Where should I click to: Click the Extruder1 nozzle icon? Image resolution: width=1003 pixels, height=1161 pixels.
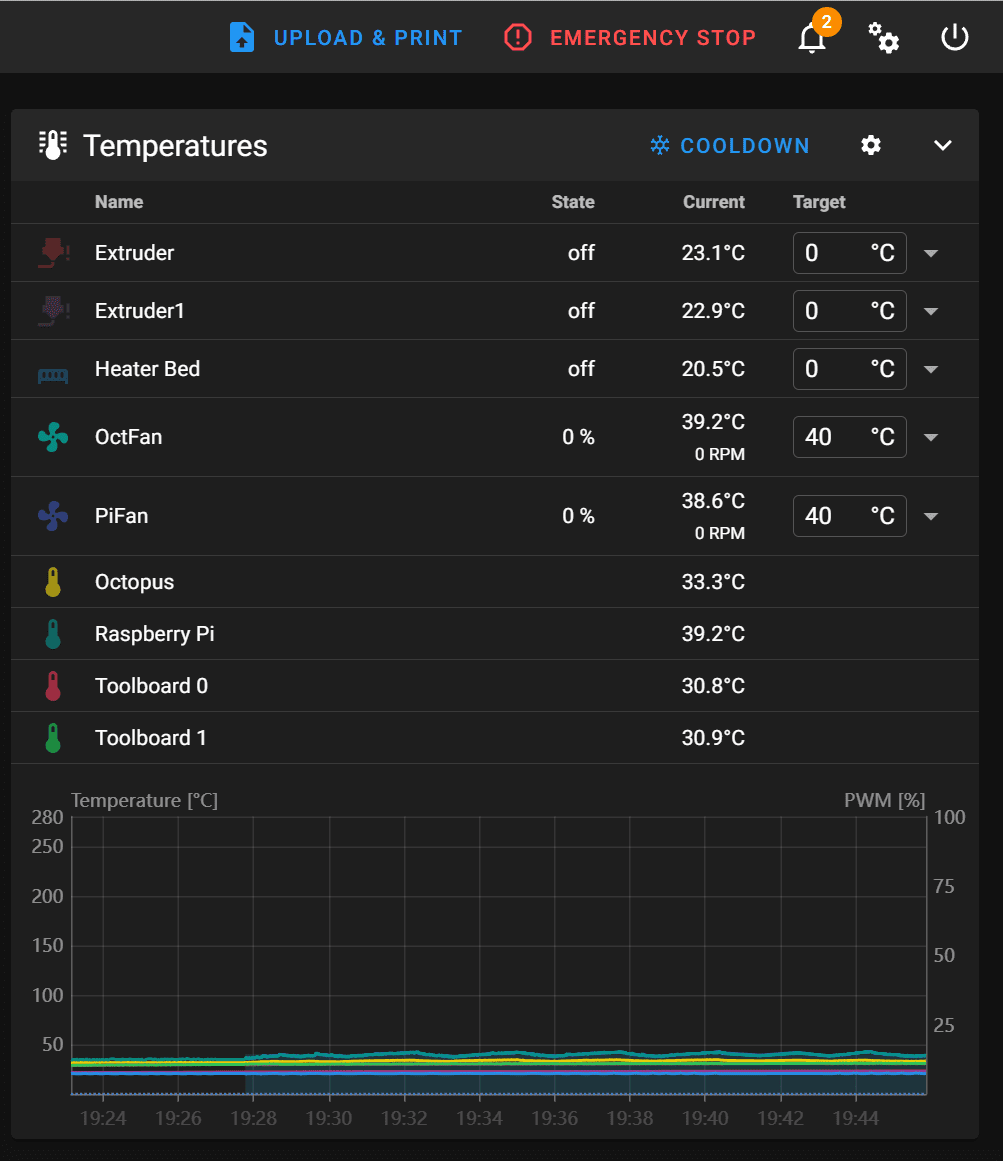point(53,311)
